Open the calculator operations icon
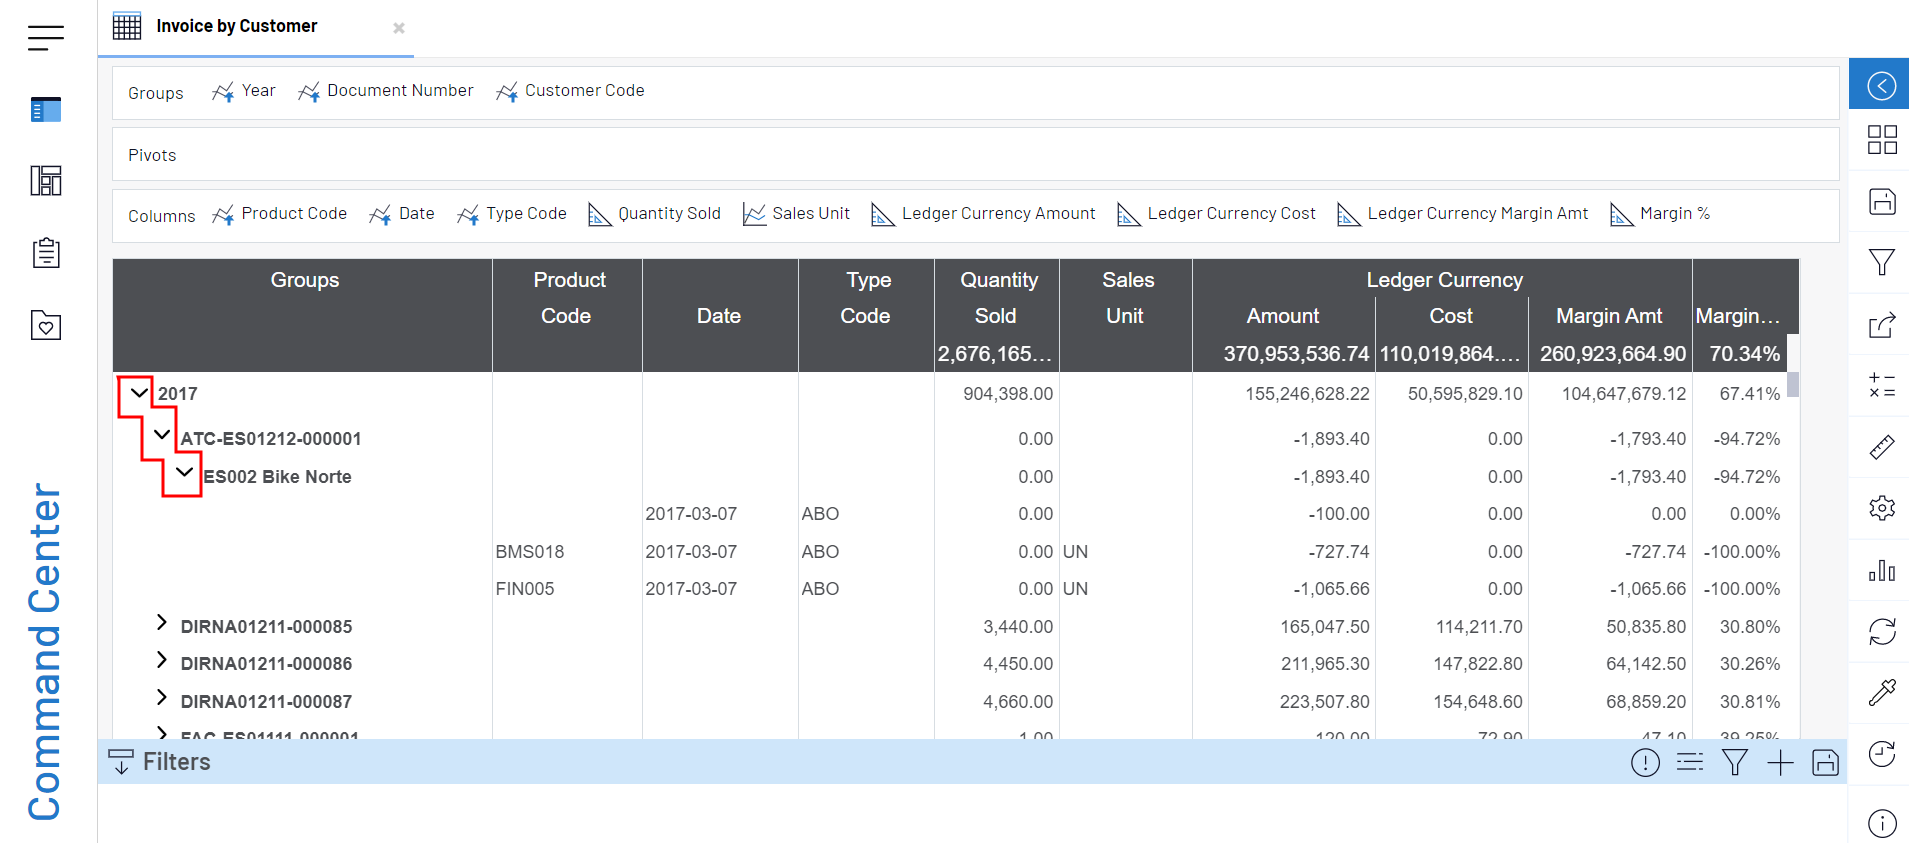The height and width of the screenshot is (843, 1909). point(1881,385)
